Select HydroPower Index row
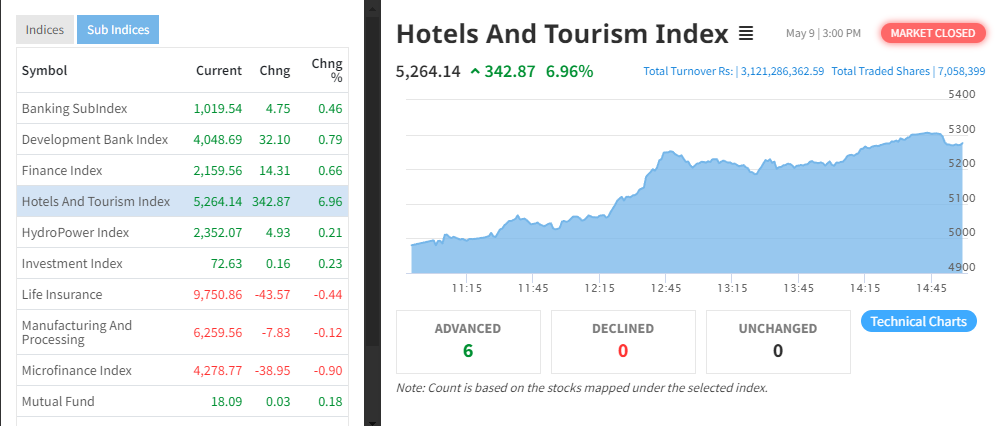This screenshot has width=997, height=426. 75,233
